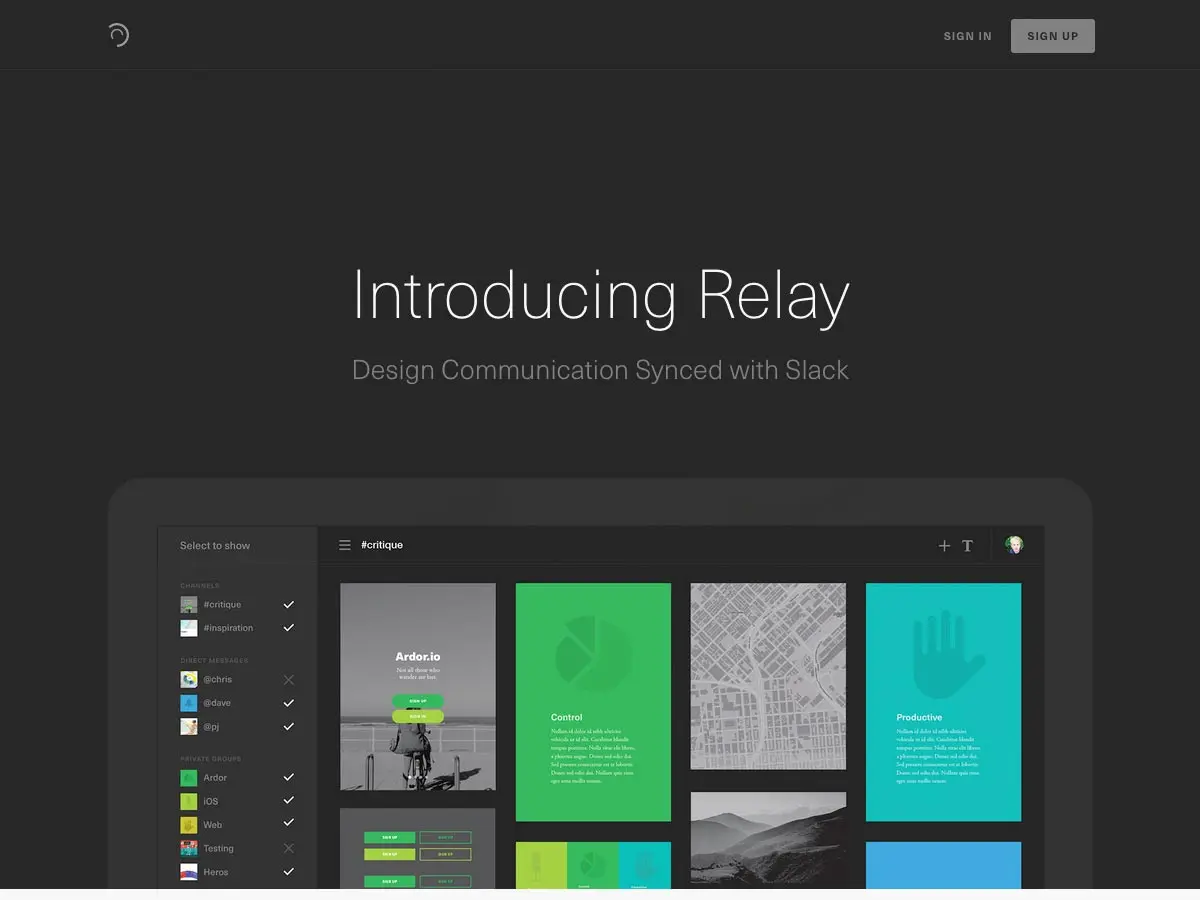Uncheck the Heros private group
1200x900 pixels.
pos(288,871)
